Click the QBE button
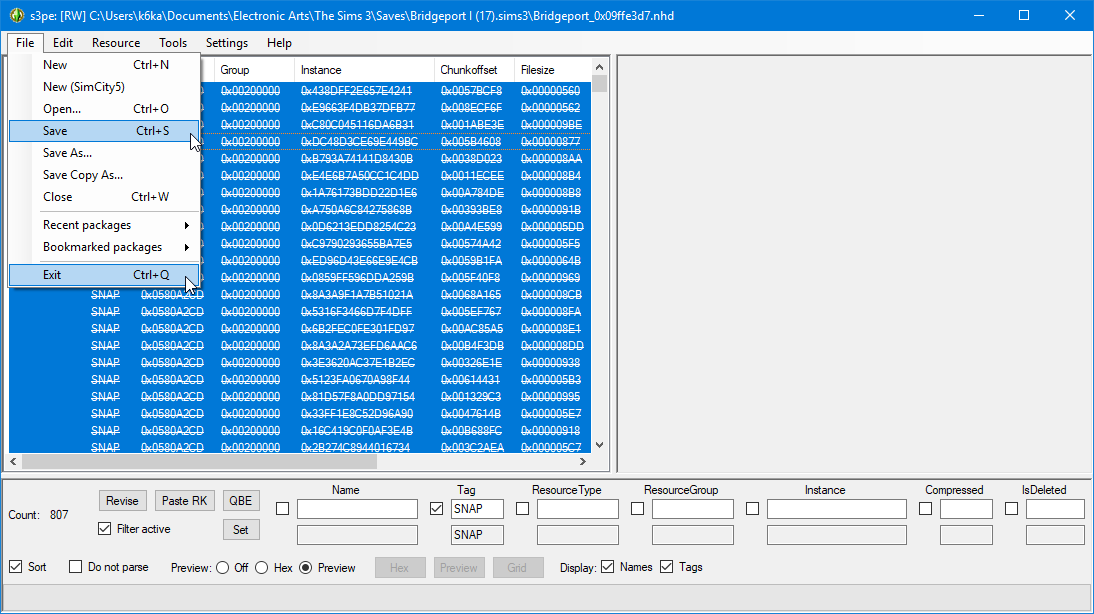The height and width of the screenshot is (614, 1094). click(241, 501)
